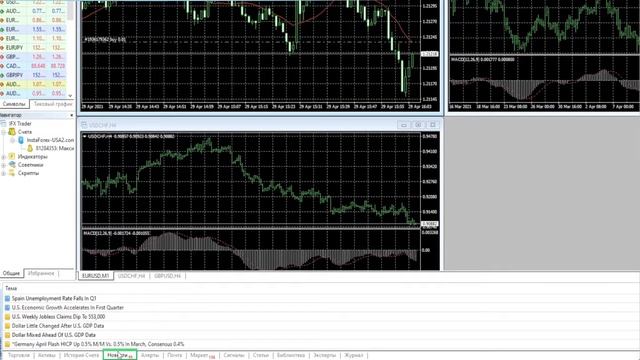The image size is (640, 360).
Task: Expand the Индикаторы tree node
Action: coord(4,157)
